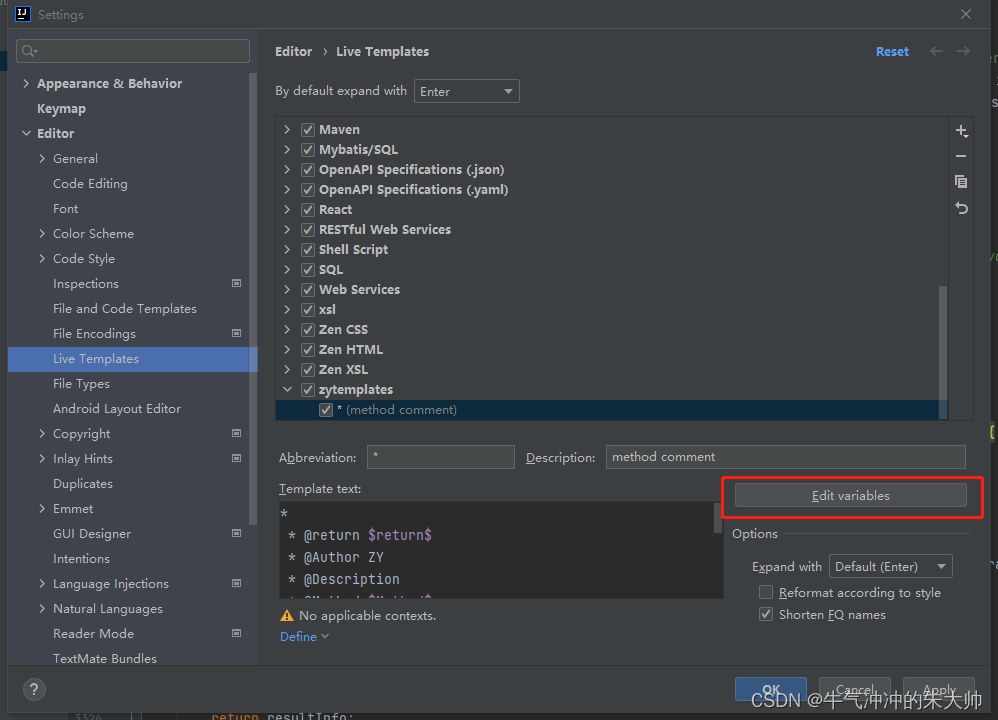Open Intentions settings page
Viewport: 998px width, 720px height.
click(81, 559)
